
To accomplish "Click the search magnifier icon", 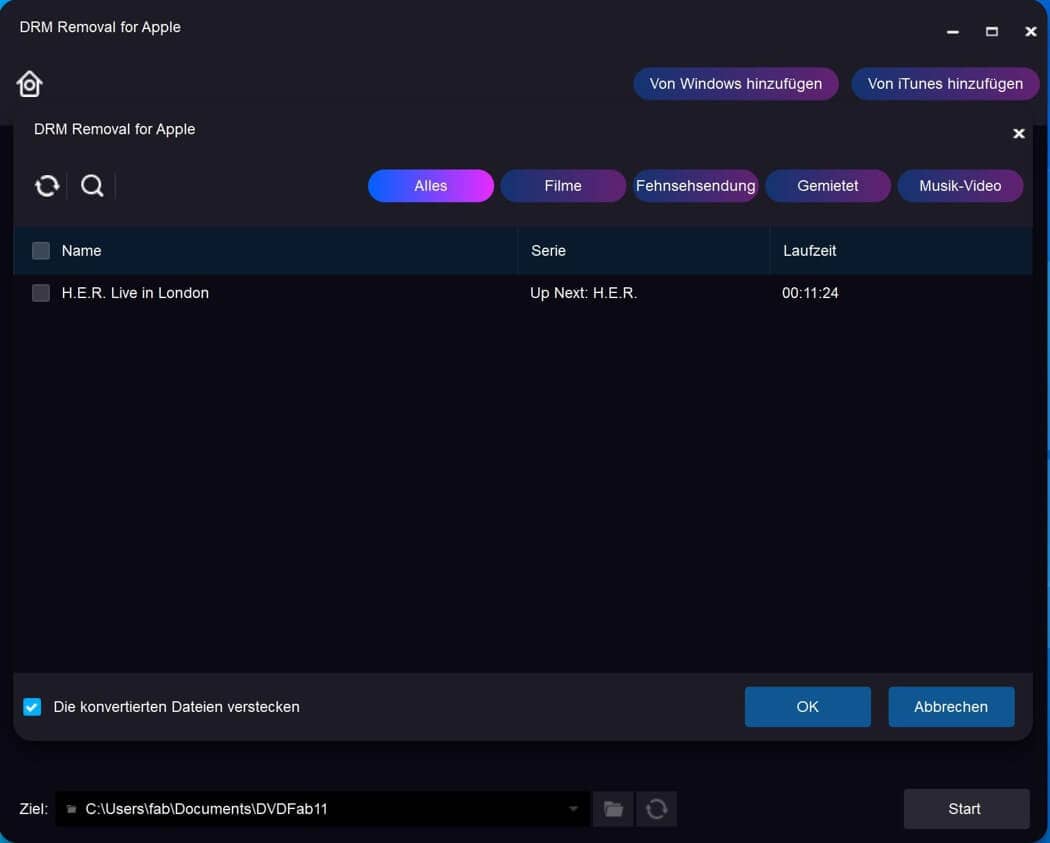I will coord(92,186).
